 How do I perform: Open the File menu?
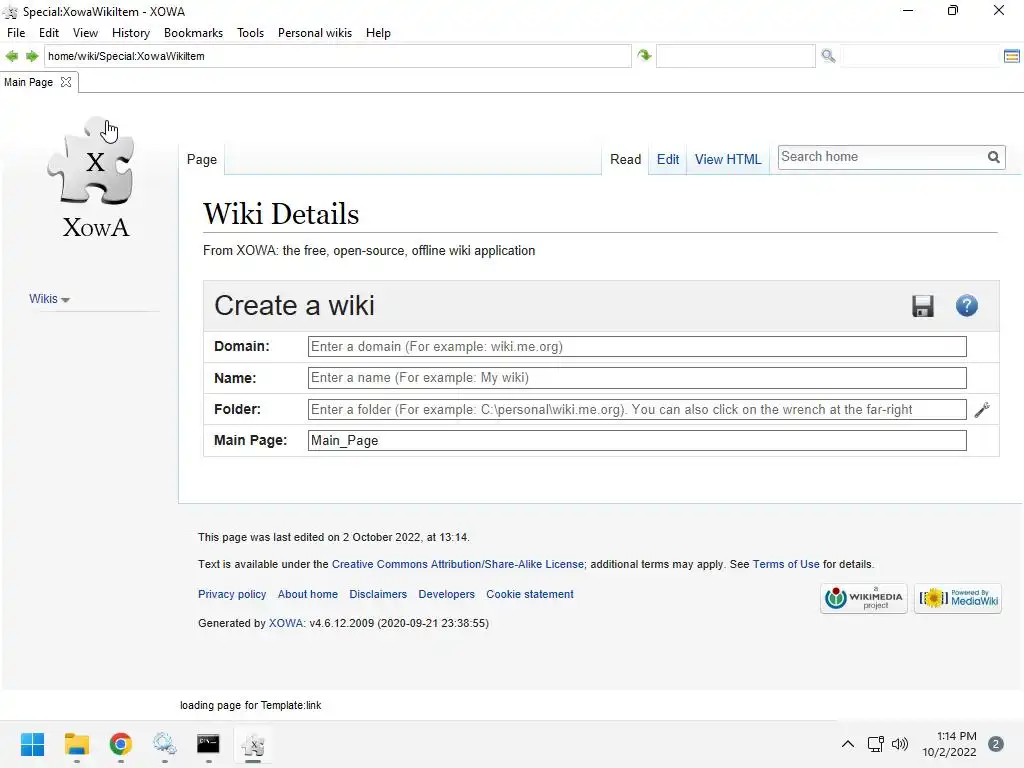click(x=16, y=33)
